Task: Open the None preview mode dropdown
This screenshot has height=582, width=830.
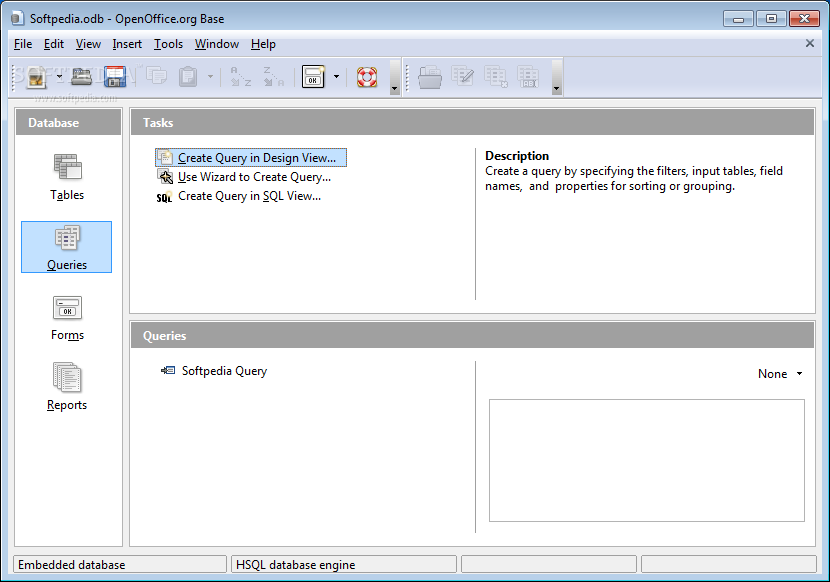Action: click(x=781, y=374)
